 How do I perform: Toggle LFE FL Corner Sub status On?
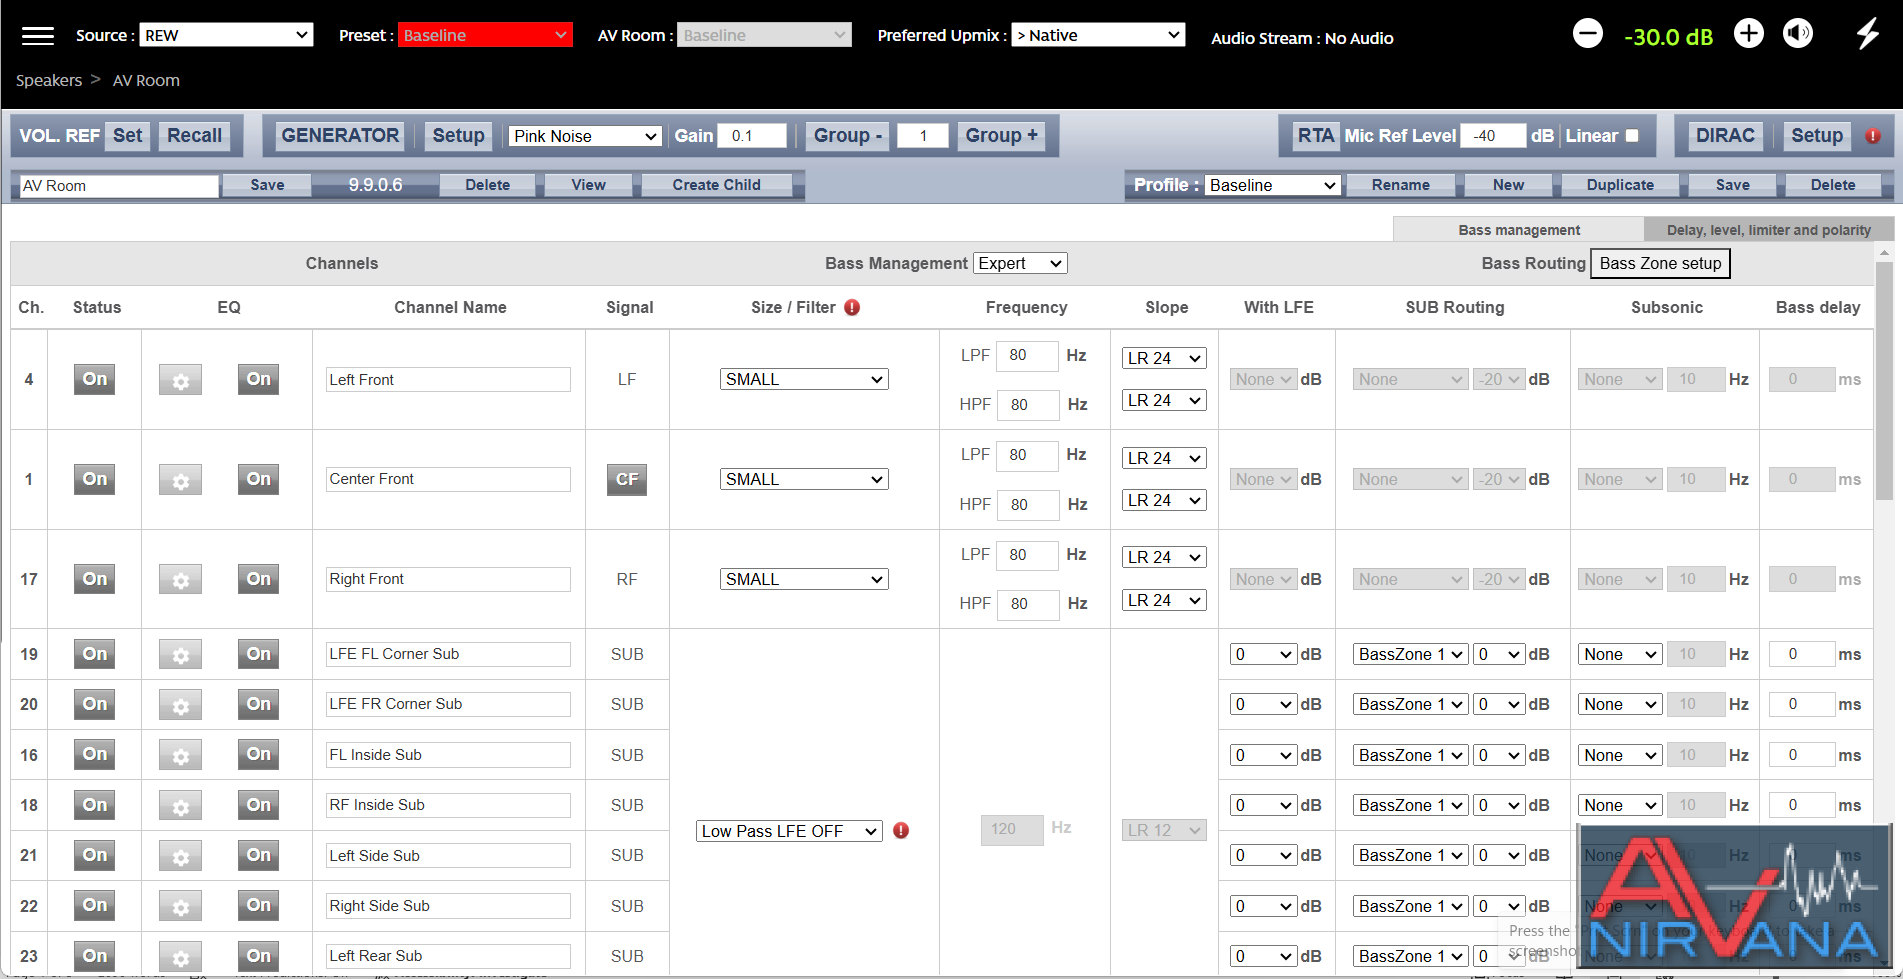(95, 654)
